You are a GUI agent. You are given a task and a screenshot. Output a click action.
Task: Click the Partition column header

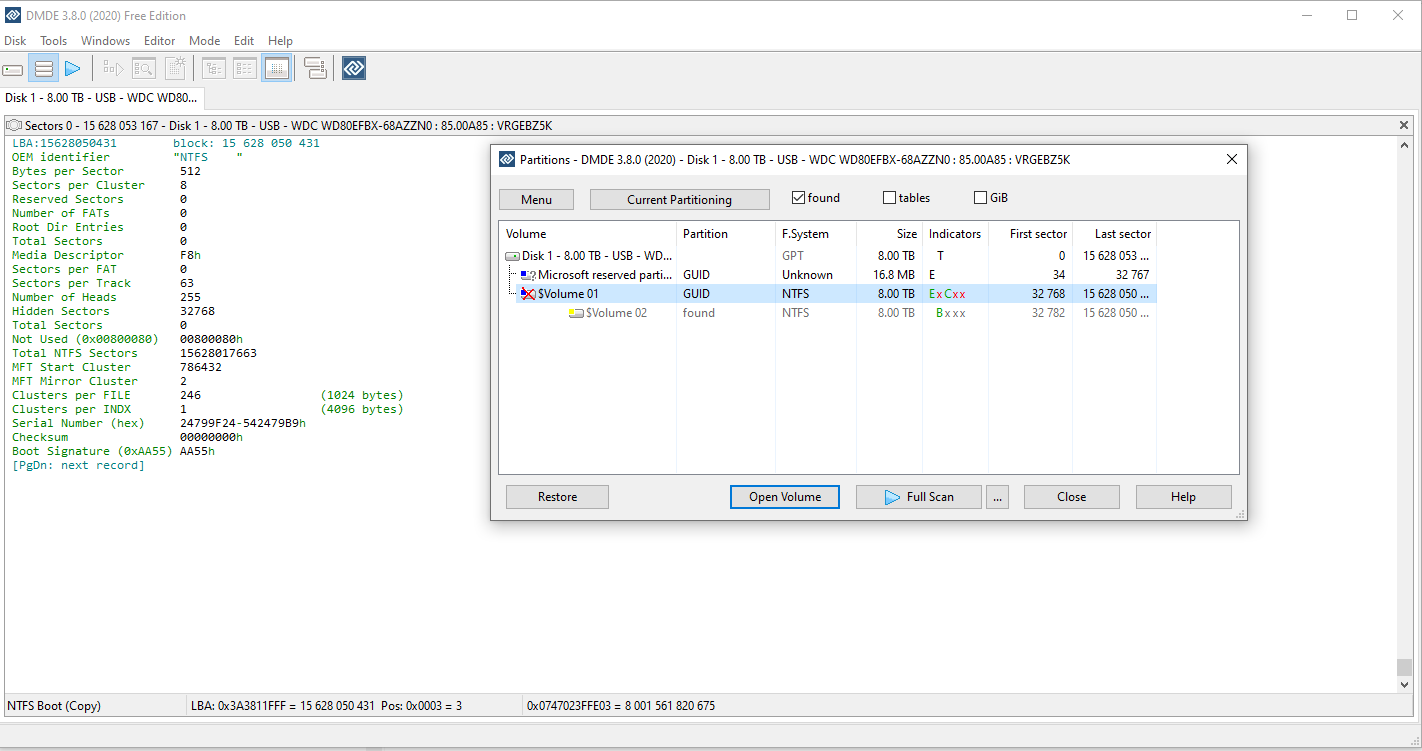coord(726,234)
